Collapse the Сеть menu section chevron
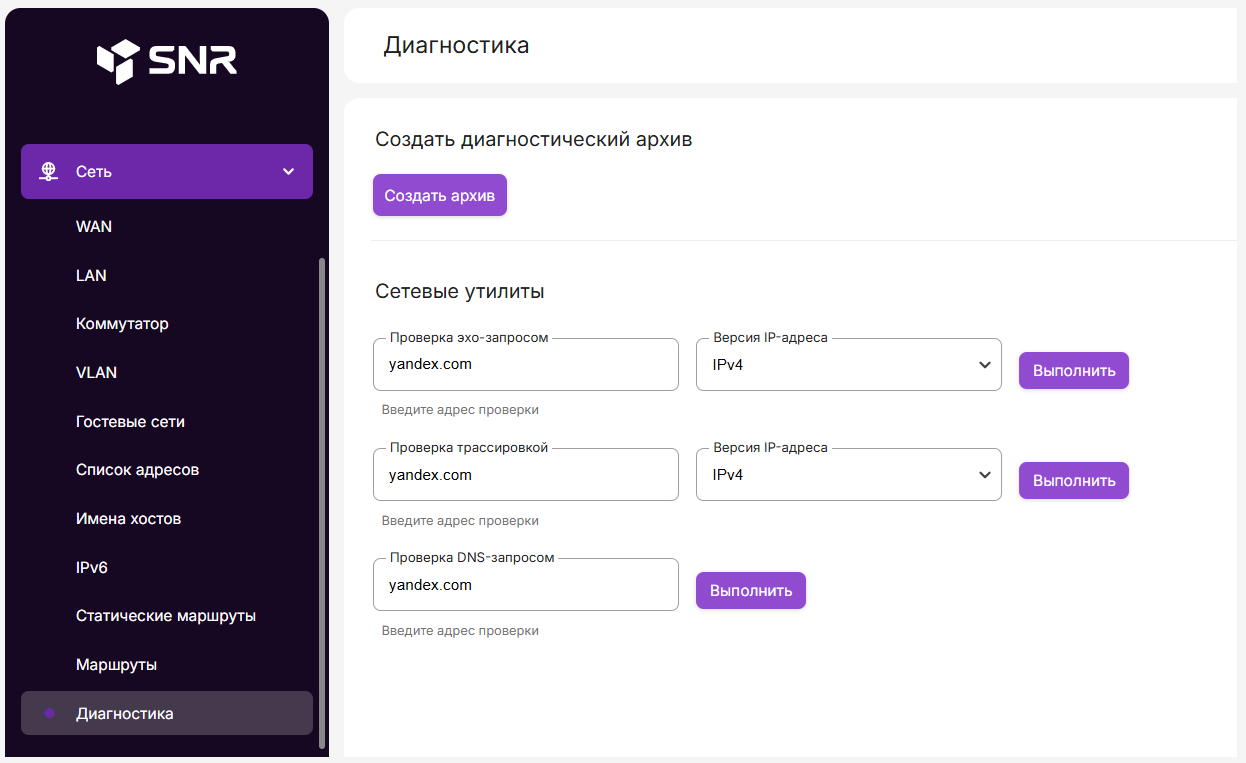 coord(289,171)
